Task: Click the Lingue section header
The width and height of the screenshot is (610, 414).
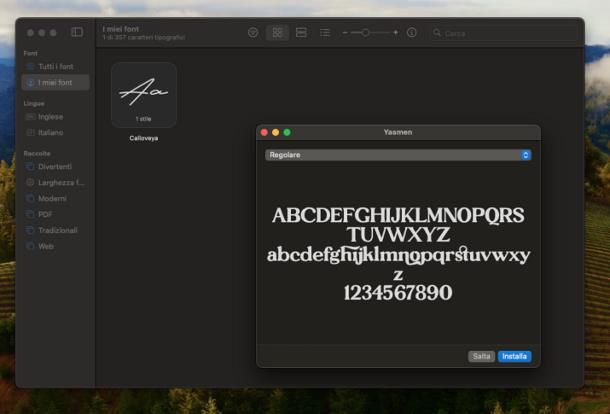Action: [34, 104]
